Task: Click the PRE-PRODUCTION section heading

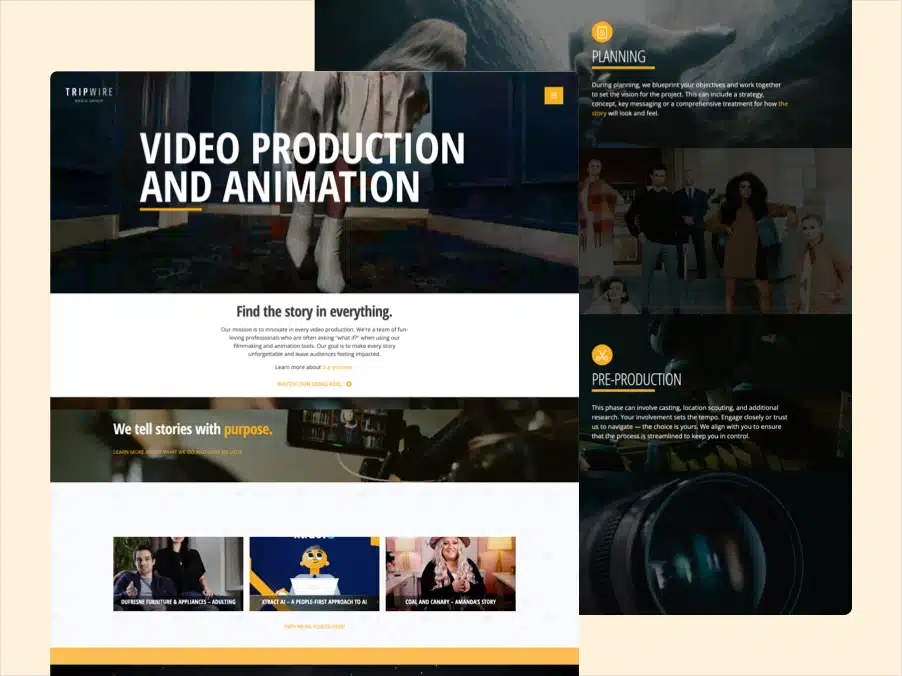Action: pyautogui.click(x=636, y=379)
